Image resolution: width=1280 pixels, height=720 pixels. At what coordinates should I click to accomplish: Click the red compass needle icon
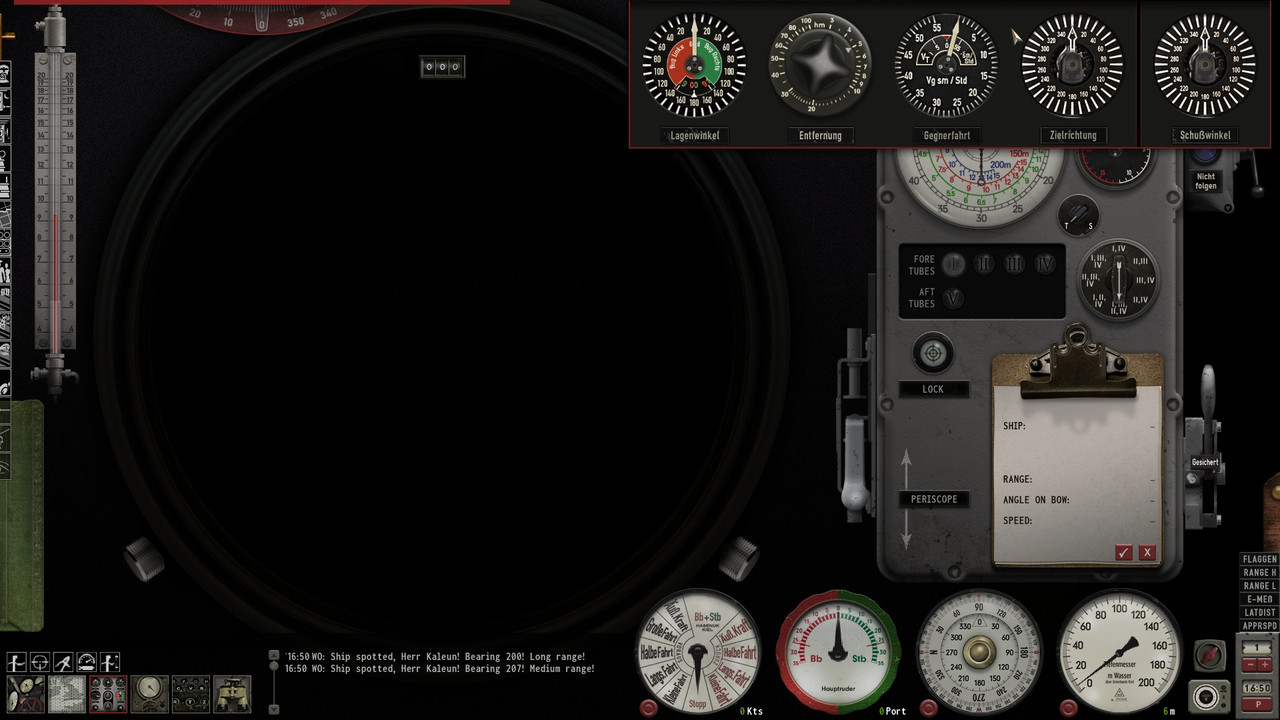point(1209,655)
